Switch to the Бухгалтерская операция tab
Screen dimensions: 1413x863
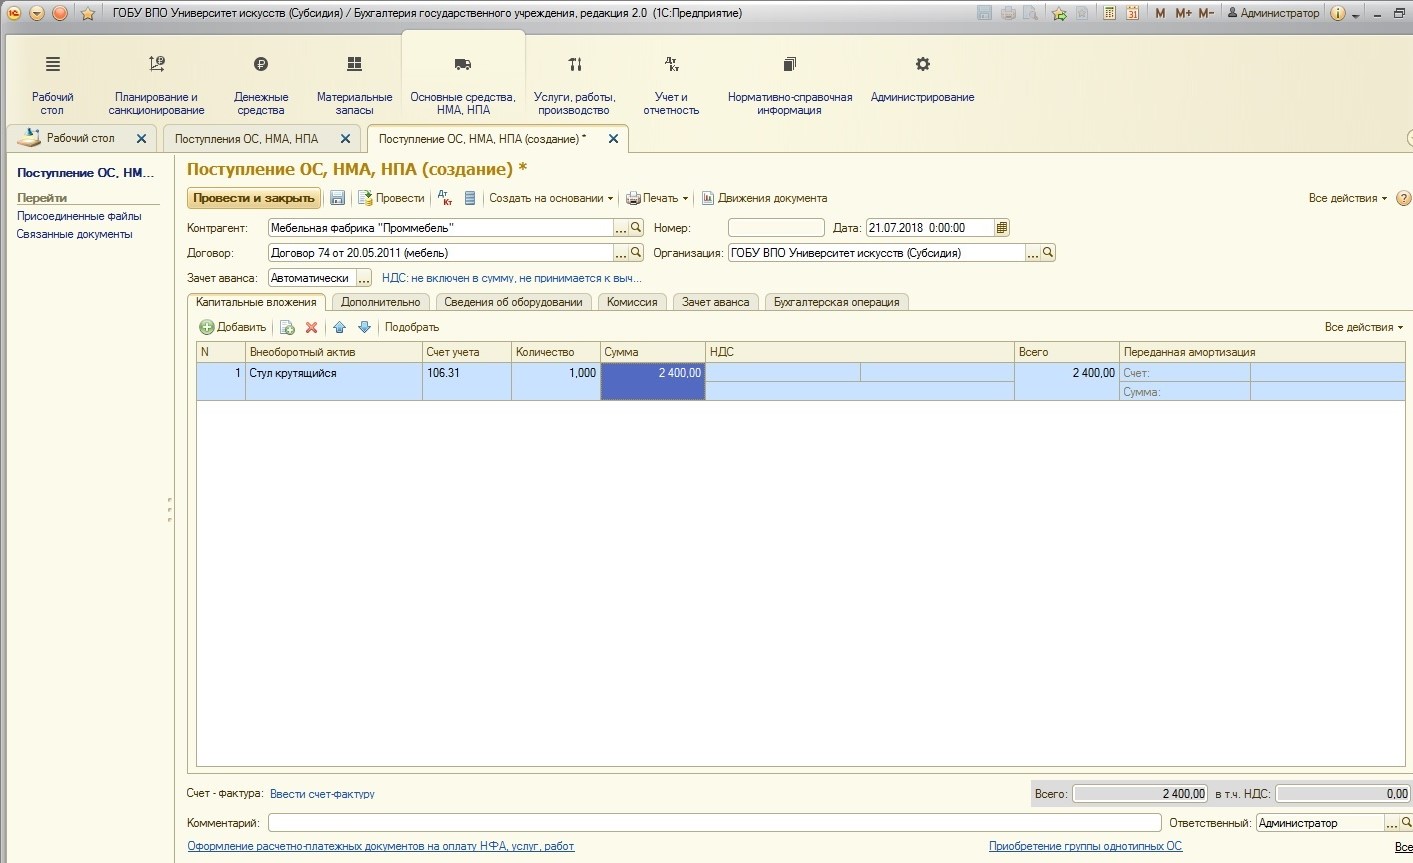(x=836, y=302)
